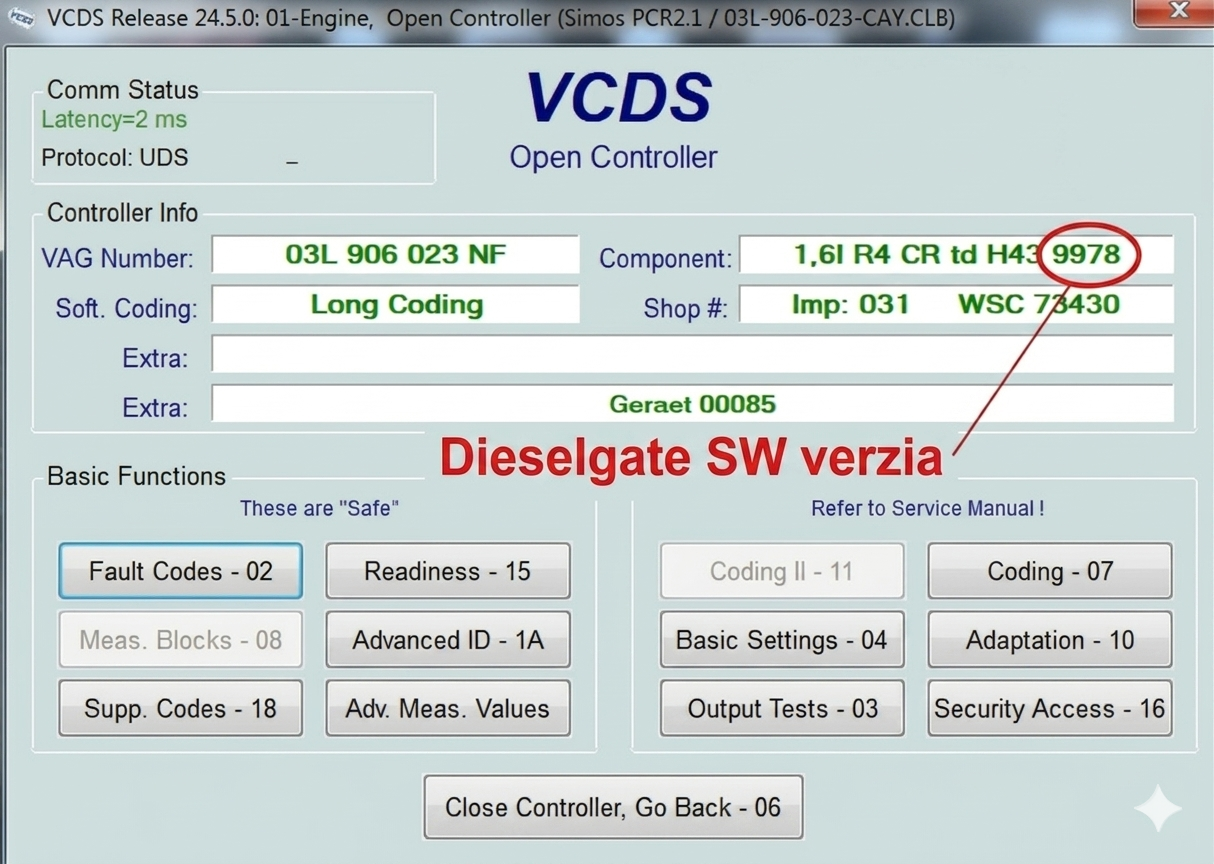The height and width of the screenshot is (864, 1214).
Task: Click the Controller Info group label
Action: tap(123, 212)
